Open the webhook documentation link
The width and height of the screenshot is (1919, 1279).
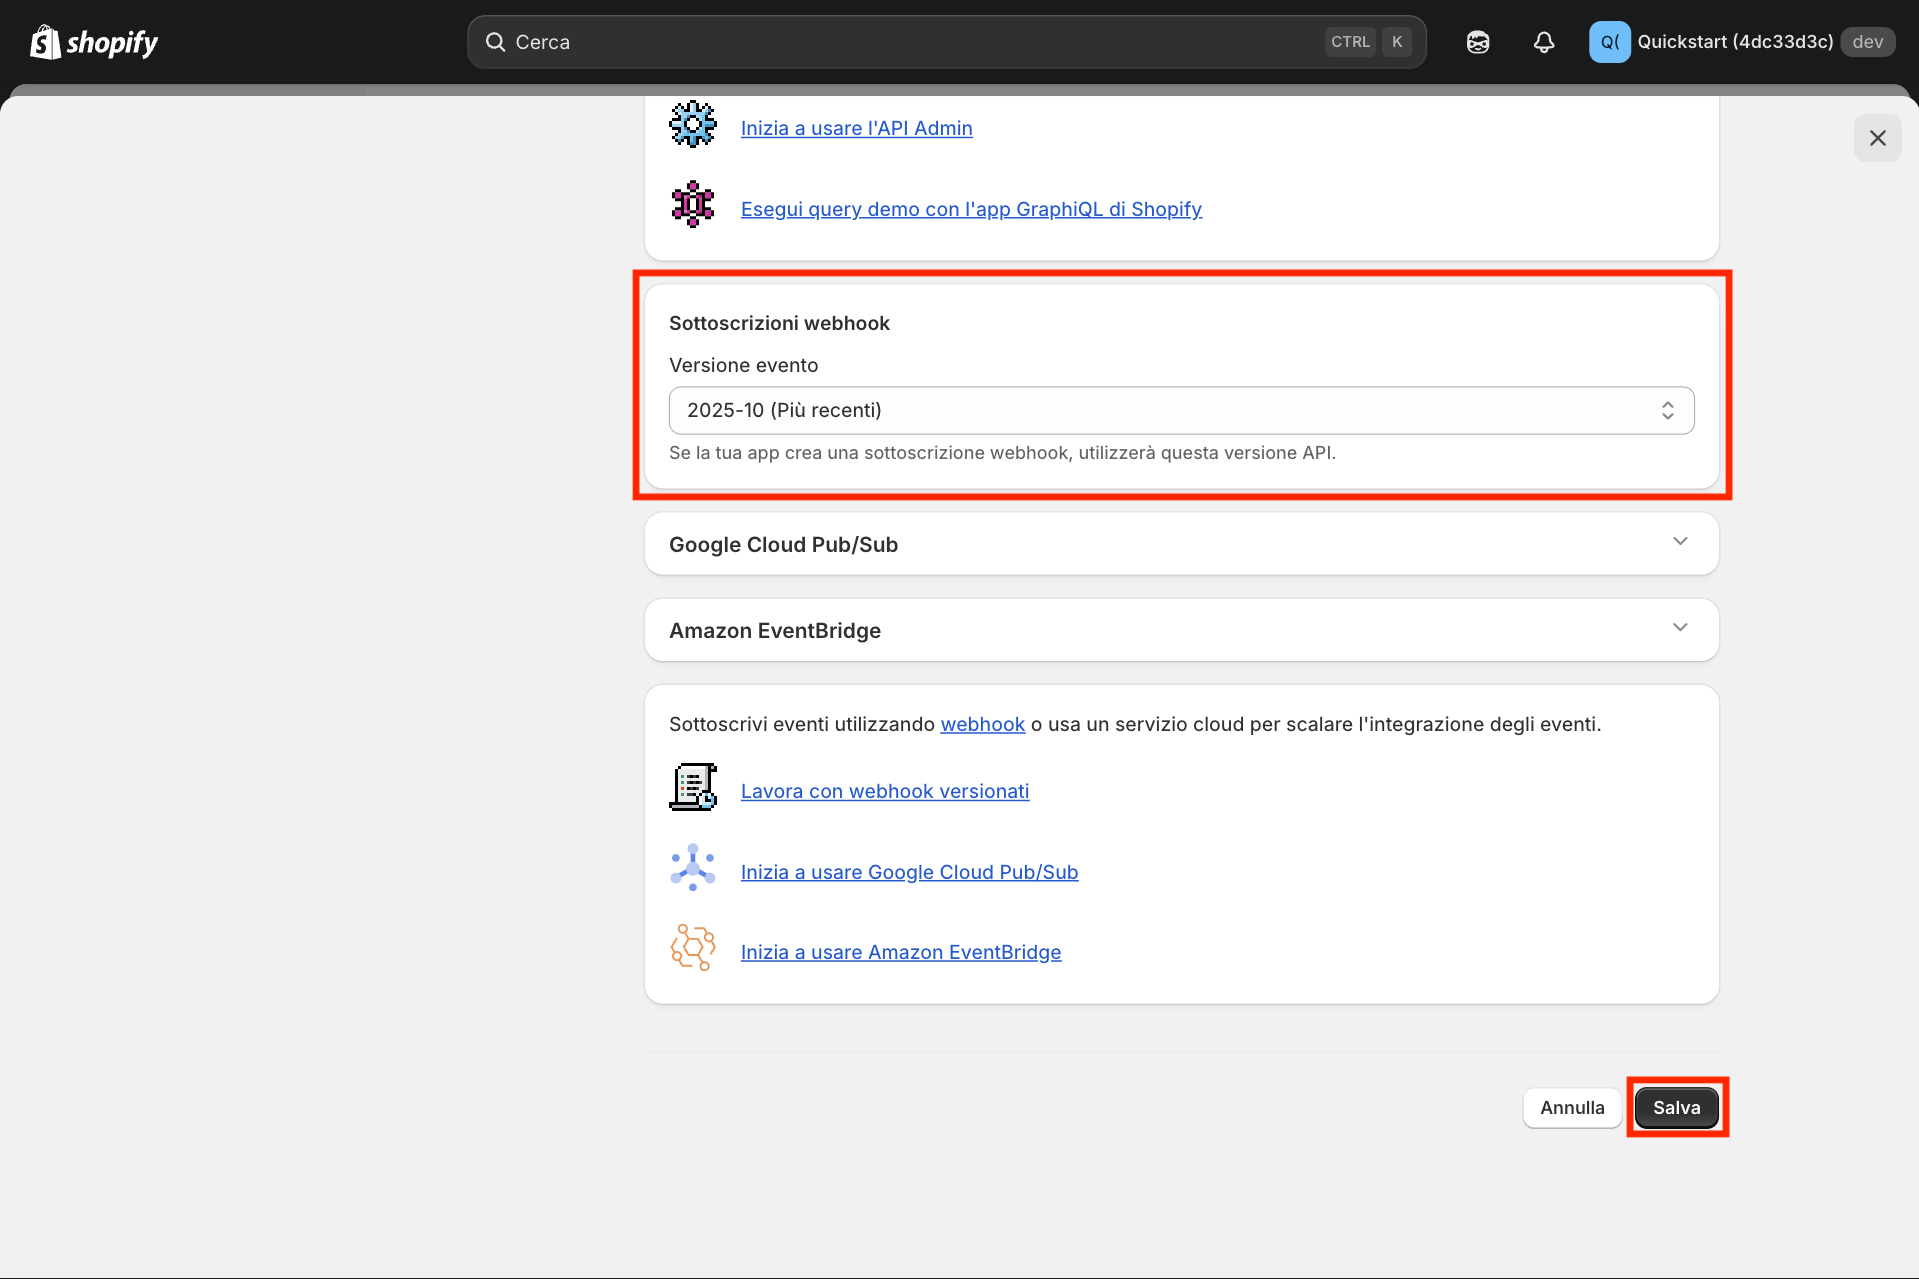(982, 723)
